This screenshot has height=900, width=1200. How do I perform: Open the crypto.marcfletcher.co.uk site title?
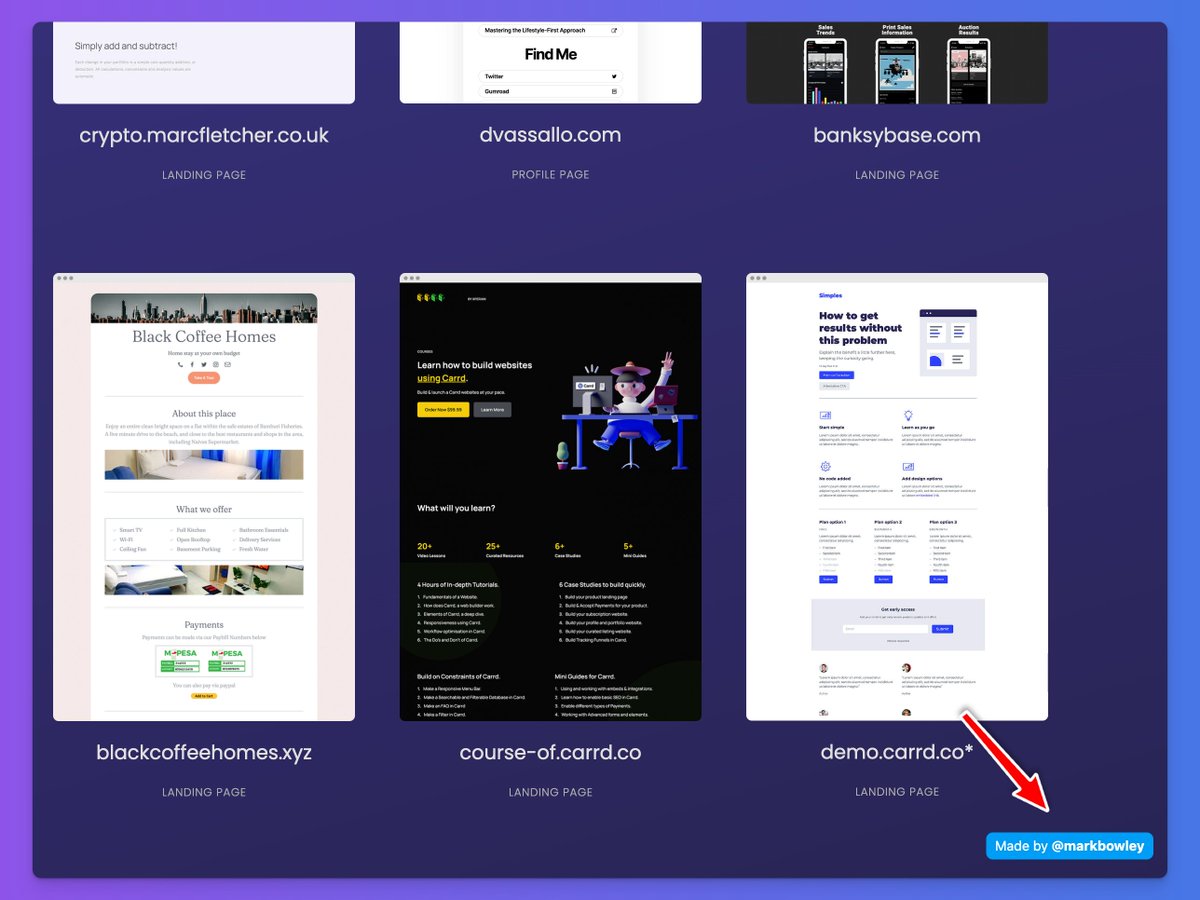[204, 135]
